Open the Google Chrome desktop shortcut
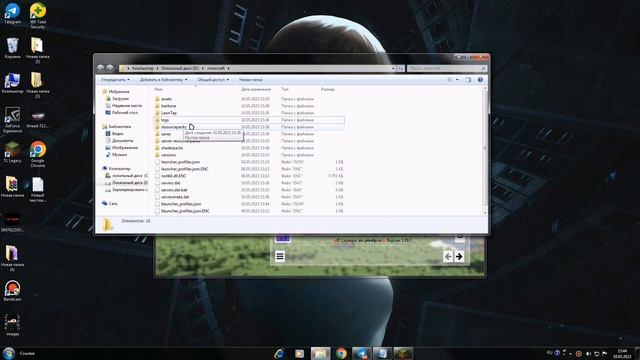 (38, 154)
